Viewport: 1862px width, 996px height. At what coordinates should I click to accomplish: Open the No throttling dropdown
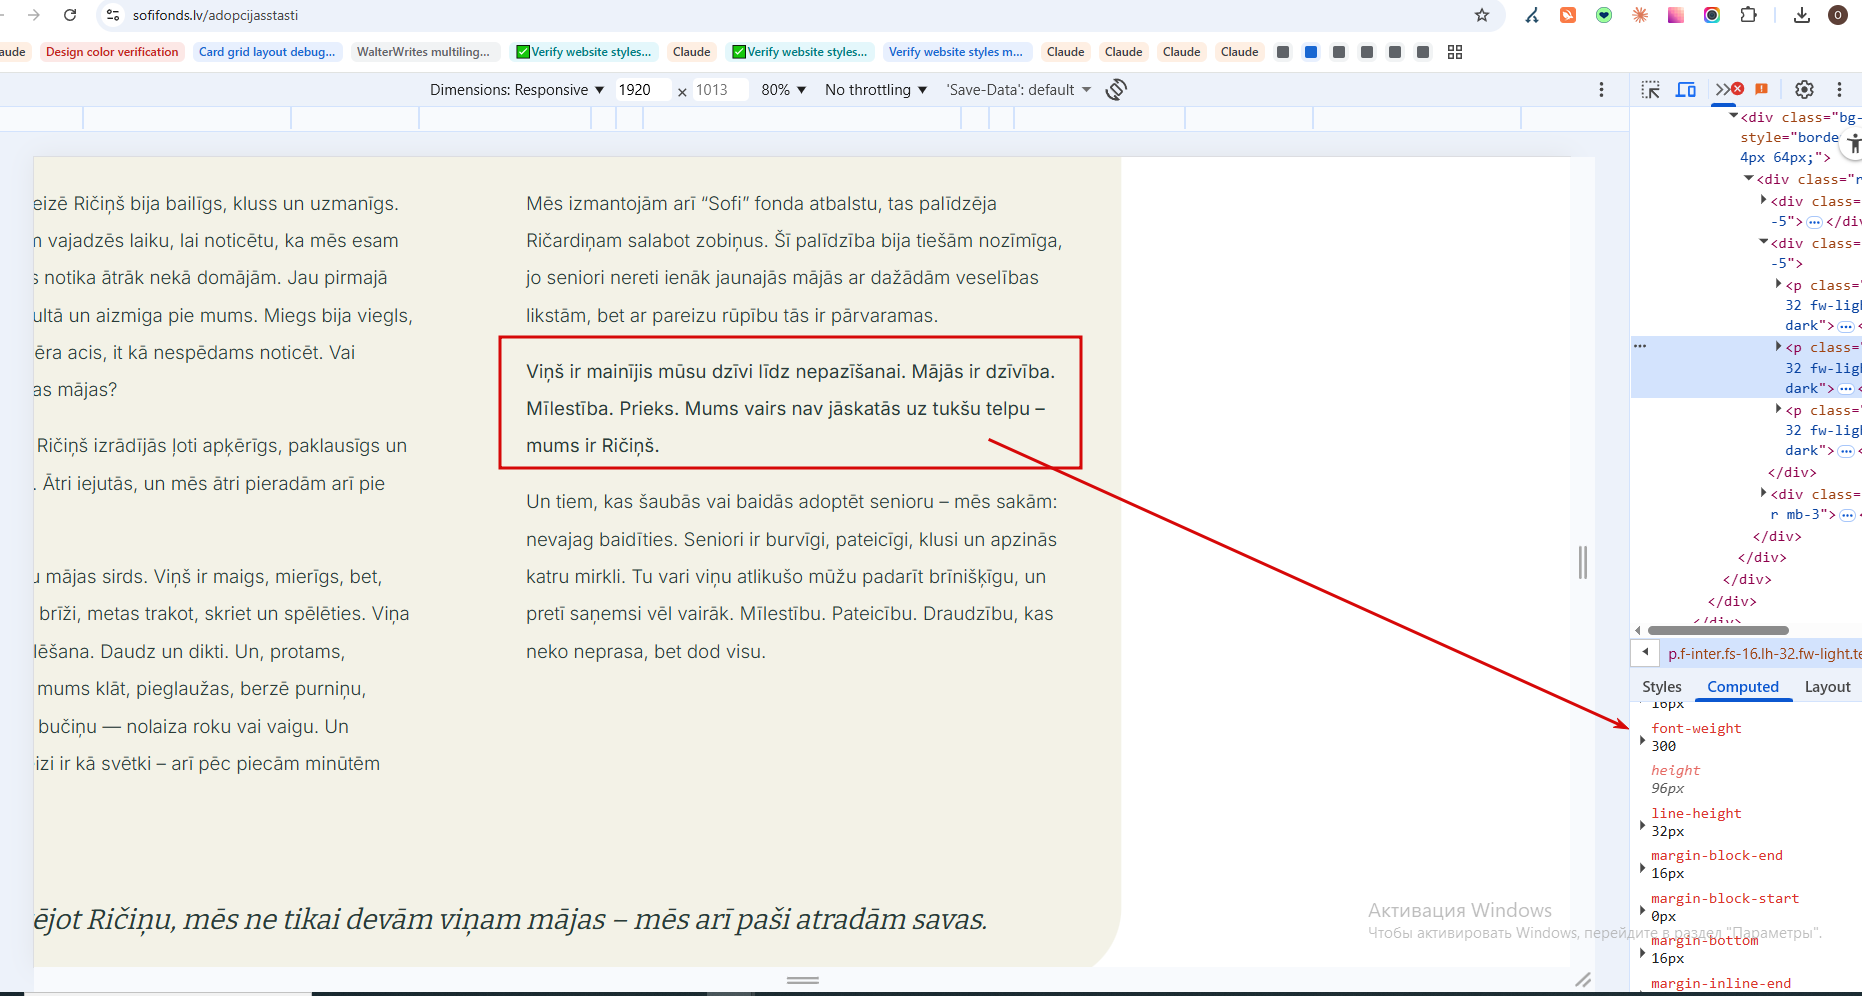pos(876,89)
